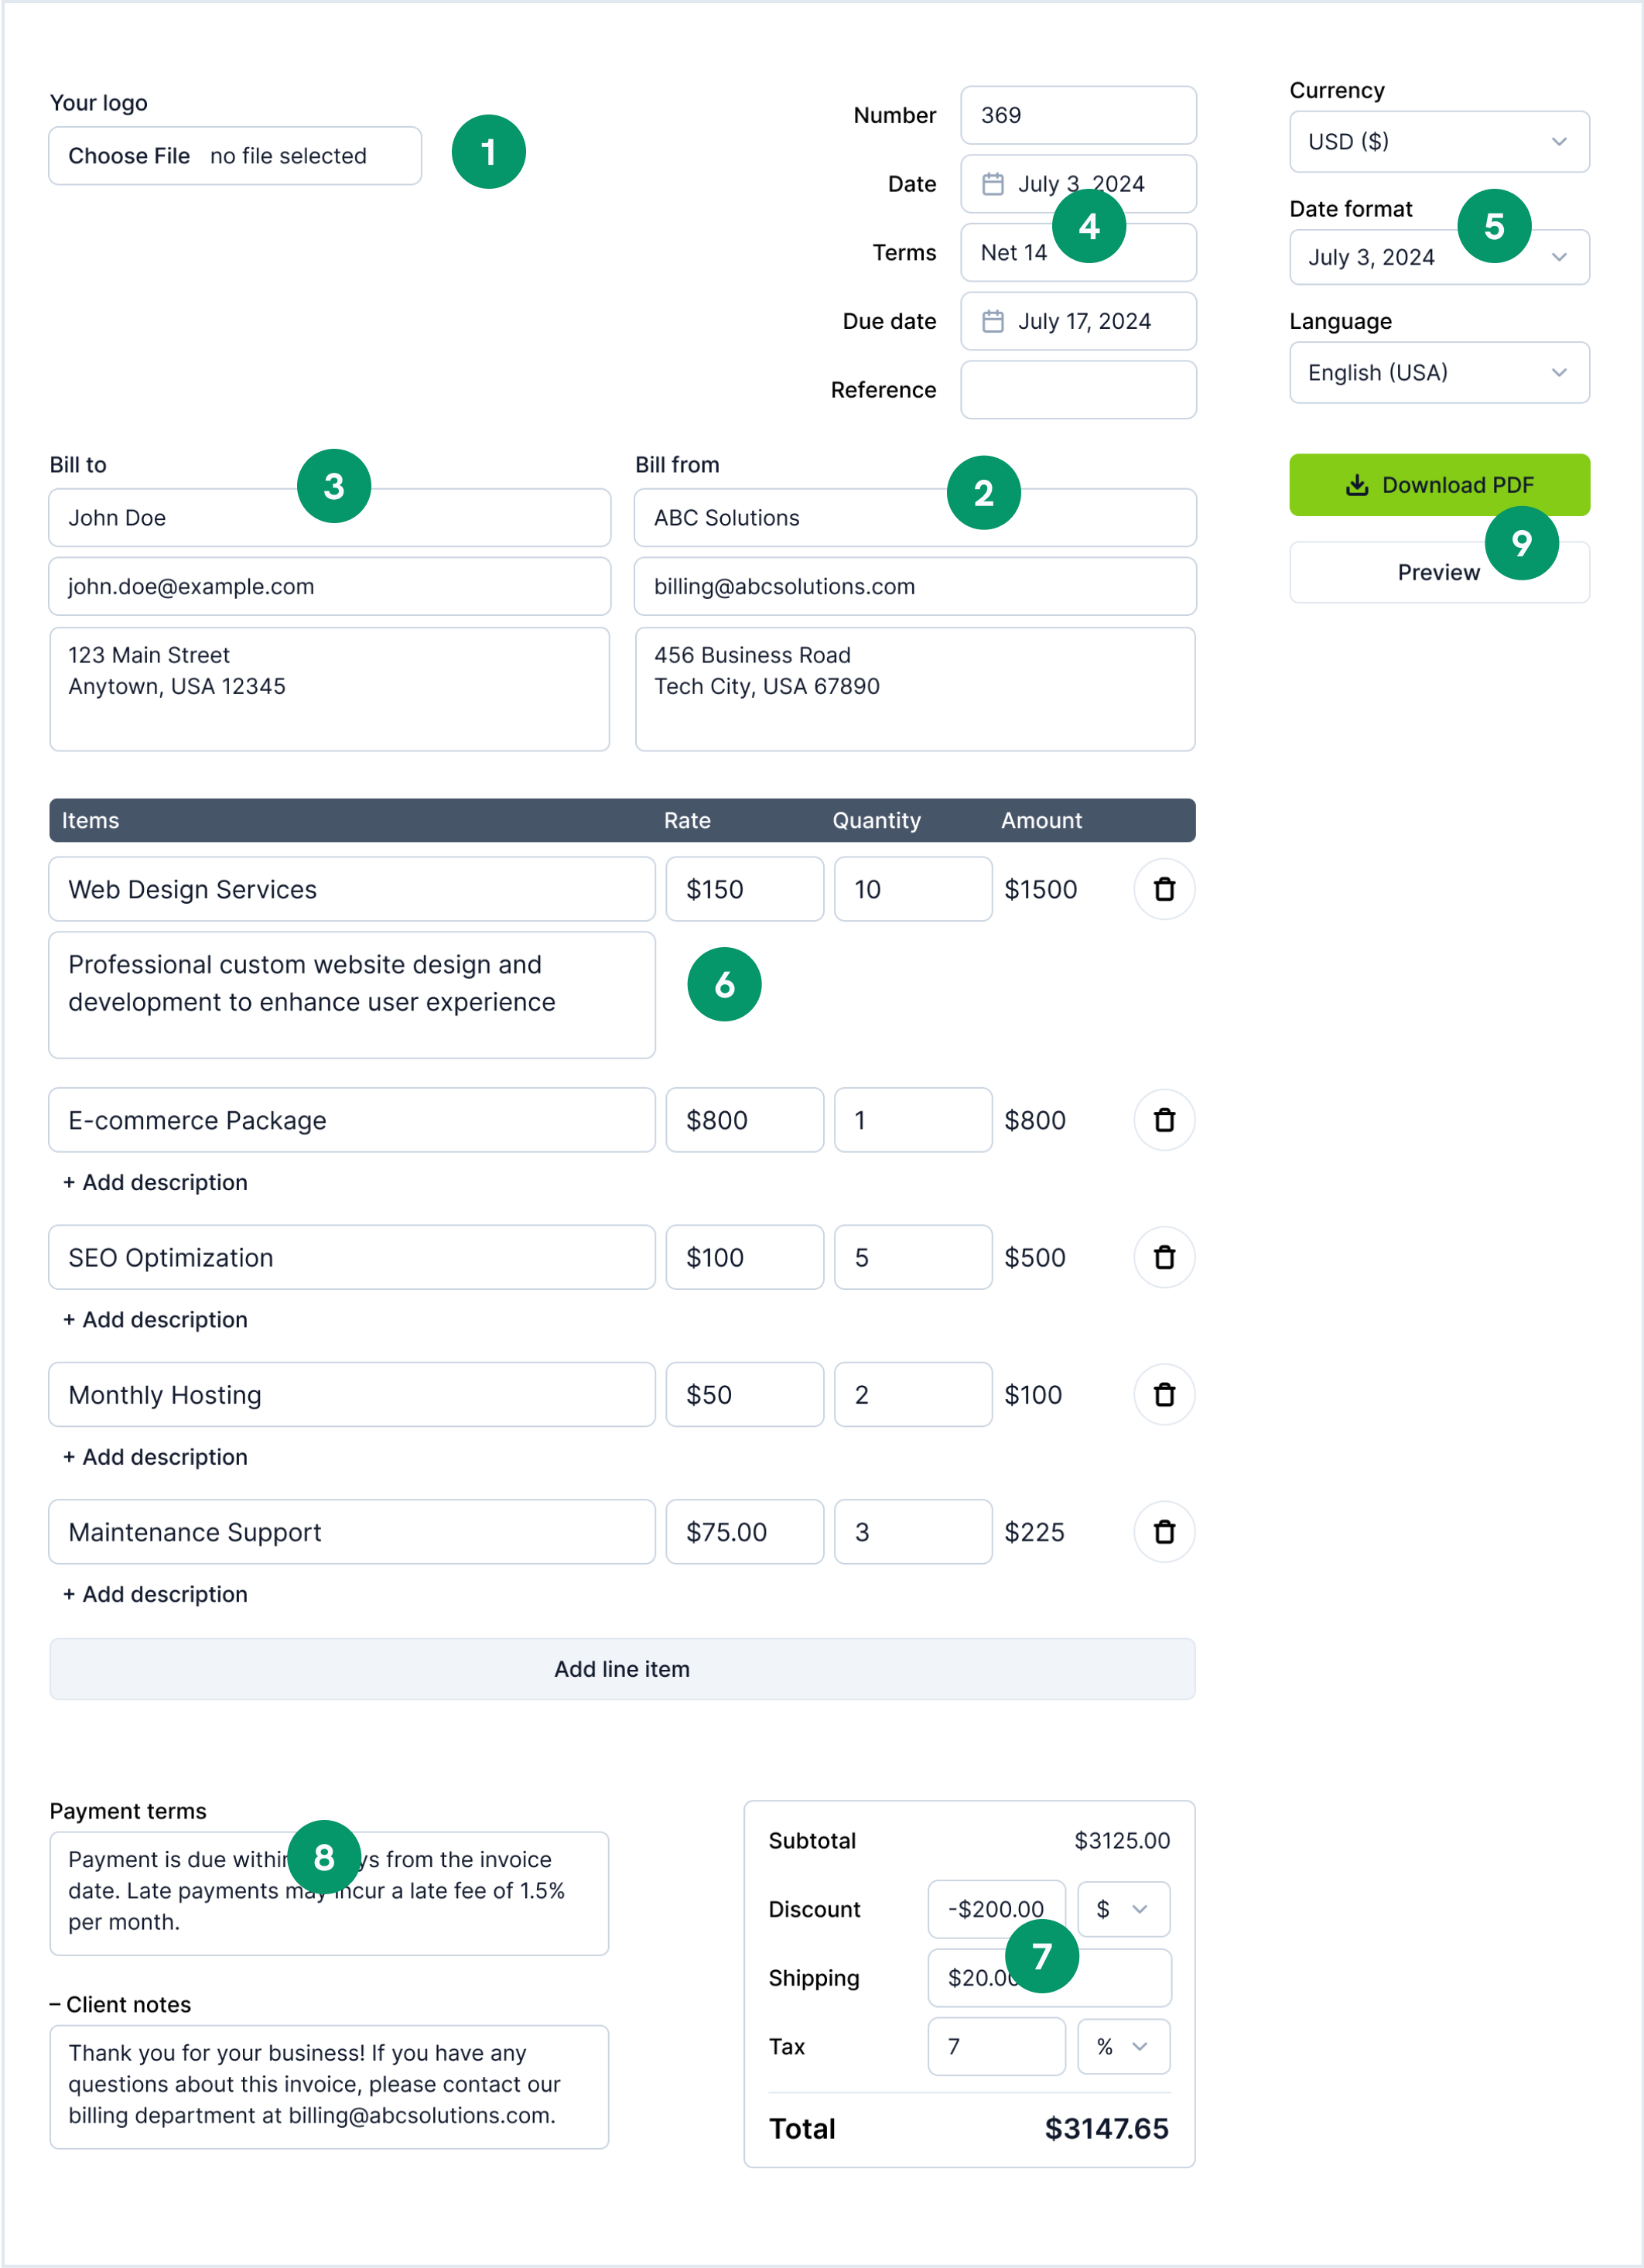Viewport: 1644px width, 2268px height.
Task: Delete the E-commerce Package line item
Action: (1164, 1120)
